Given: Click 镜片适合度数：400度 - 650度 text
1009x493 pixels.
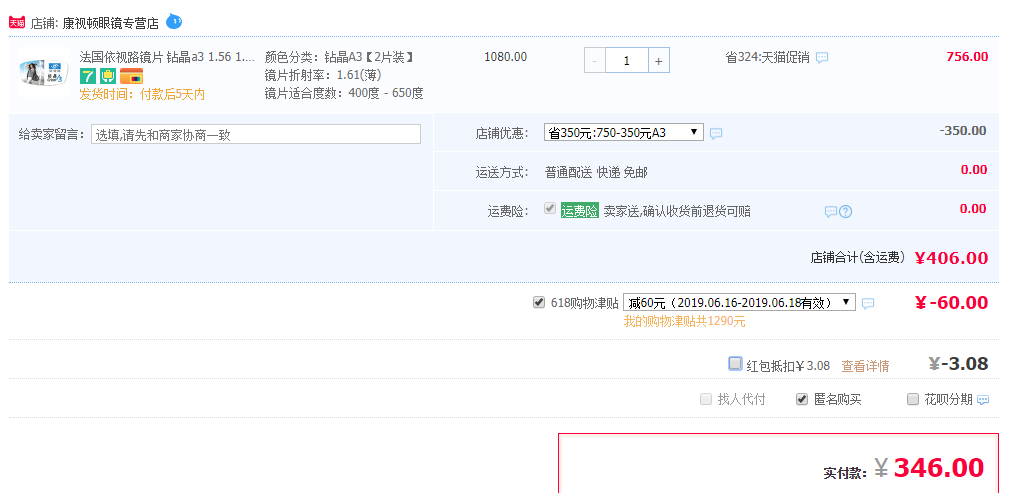Looking at the screenshot, I should (x=344, y=93).
